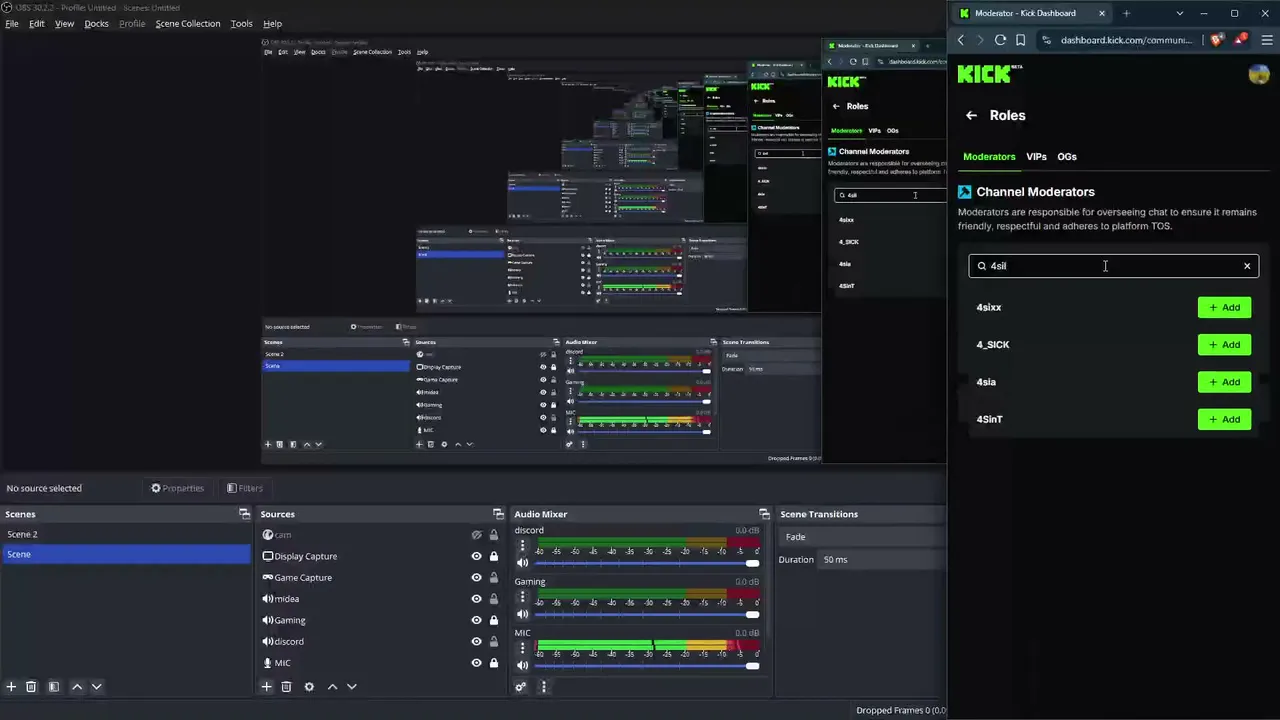Float the Audio Mixer dock

[x=764, y=514]
